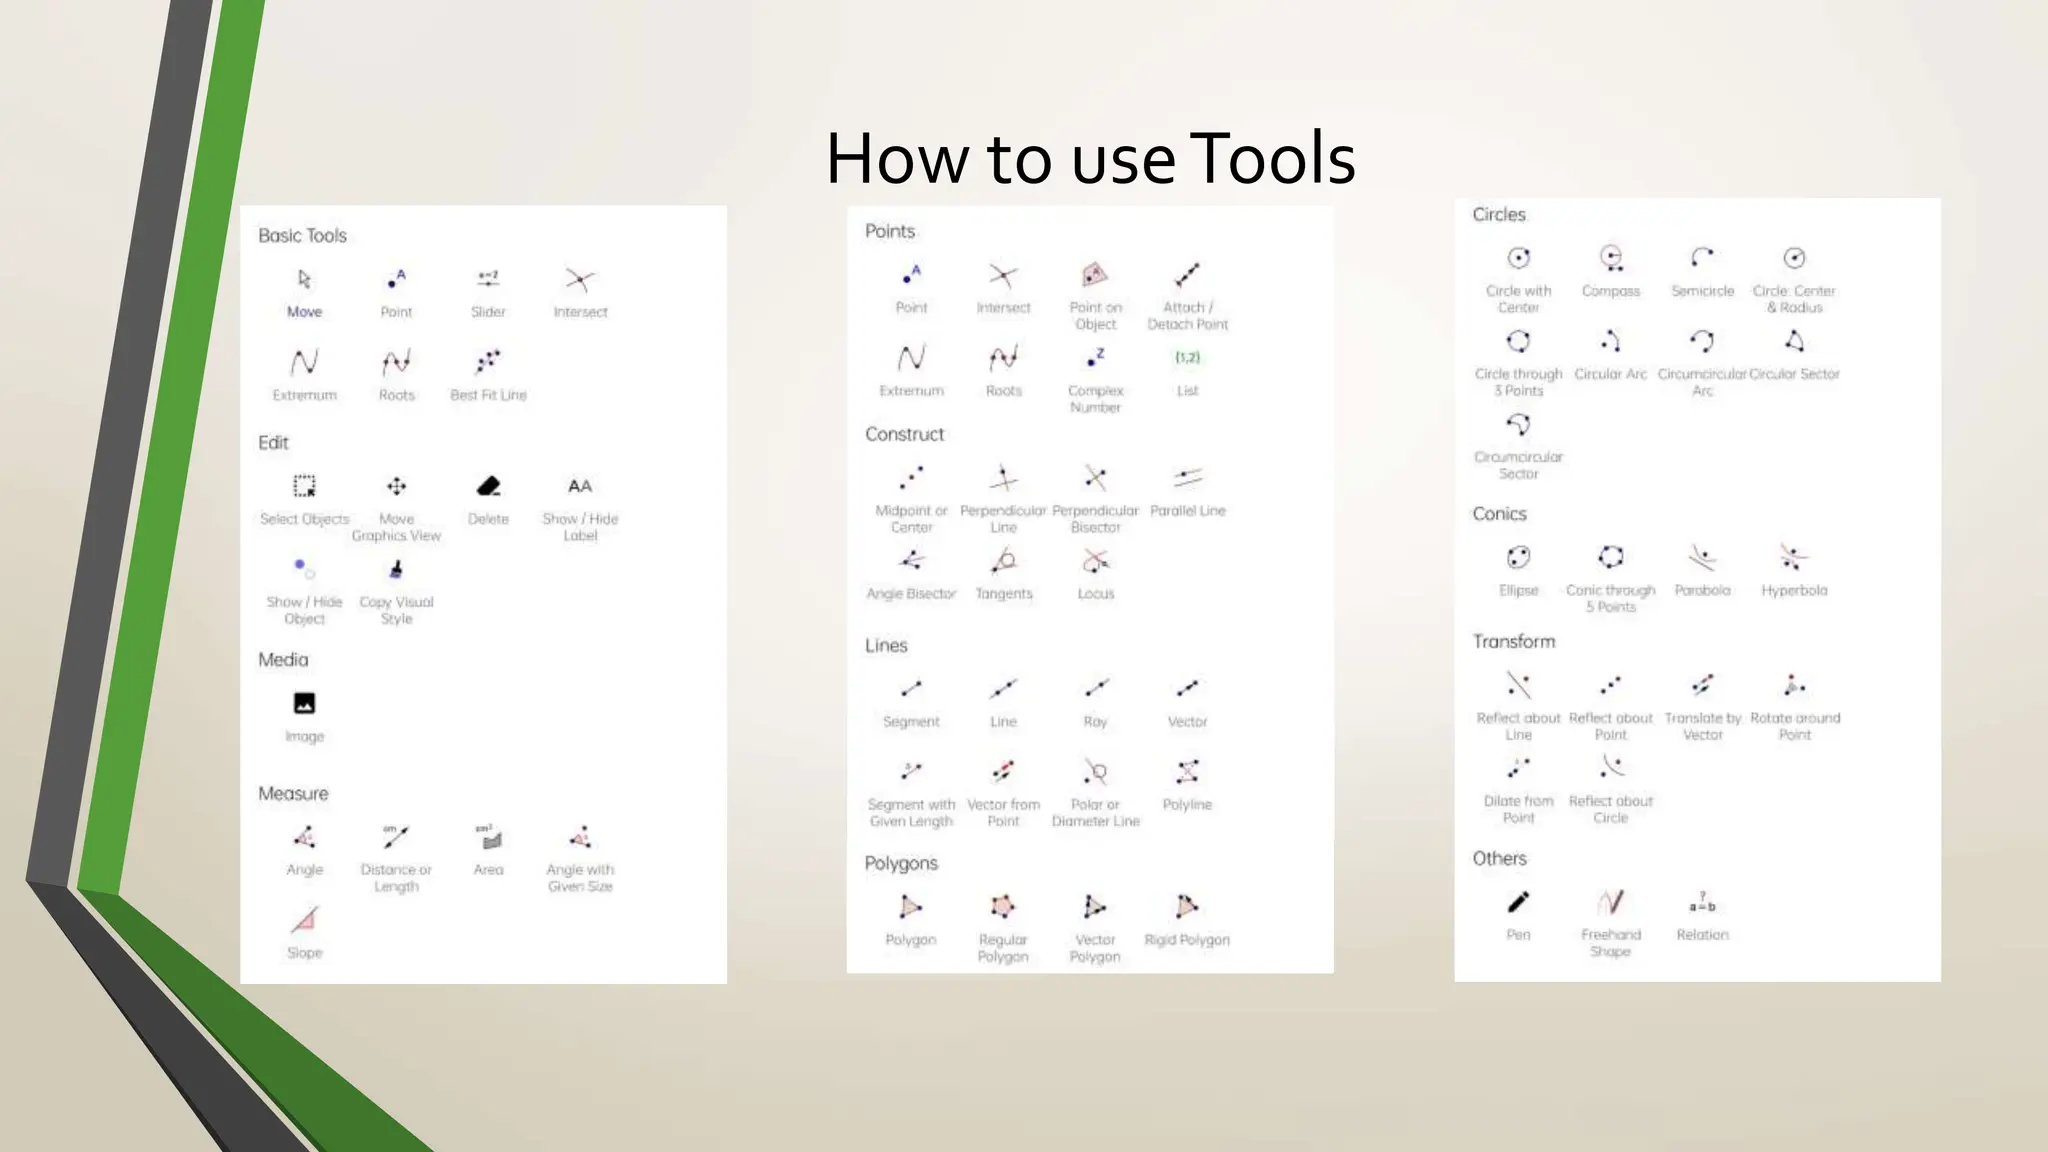Select the Hyperbola conic tool
This screenshot has width=2048, height=1152.
pos(1794,557)
